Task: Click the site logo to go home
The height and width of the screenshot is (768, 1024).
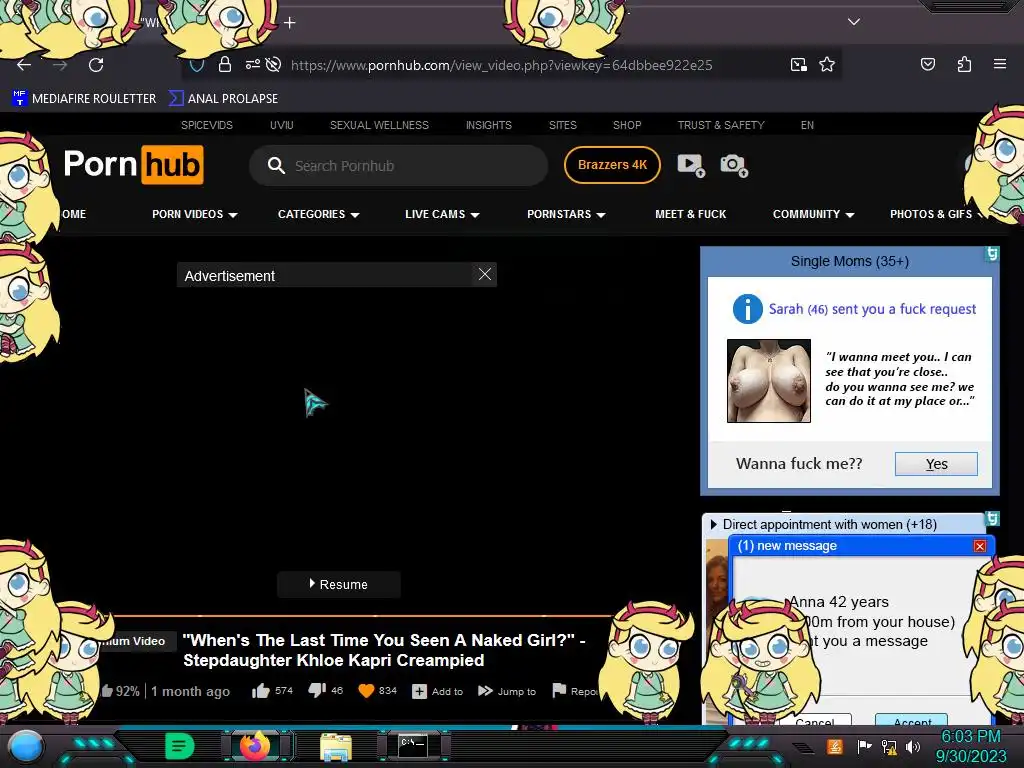Action: pos(133,165)
